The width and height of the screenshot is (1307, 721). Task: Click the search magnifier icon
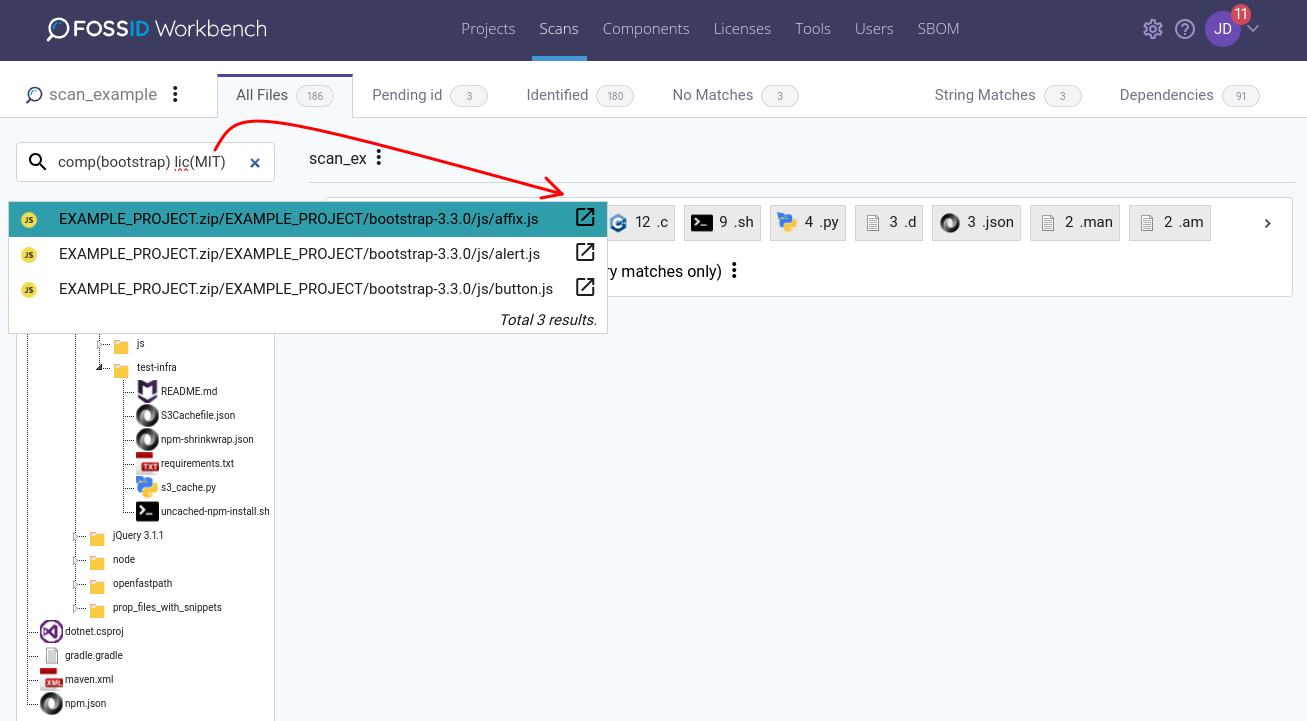pos(38,162)
